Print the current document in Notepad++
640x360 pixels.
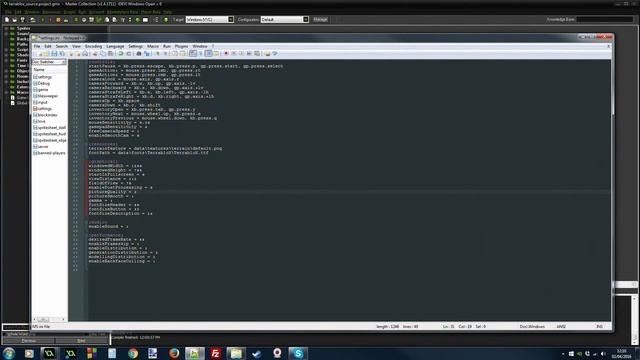tap(85, 53)
